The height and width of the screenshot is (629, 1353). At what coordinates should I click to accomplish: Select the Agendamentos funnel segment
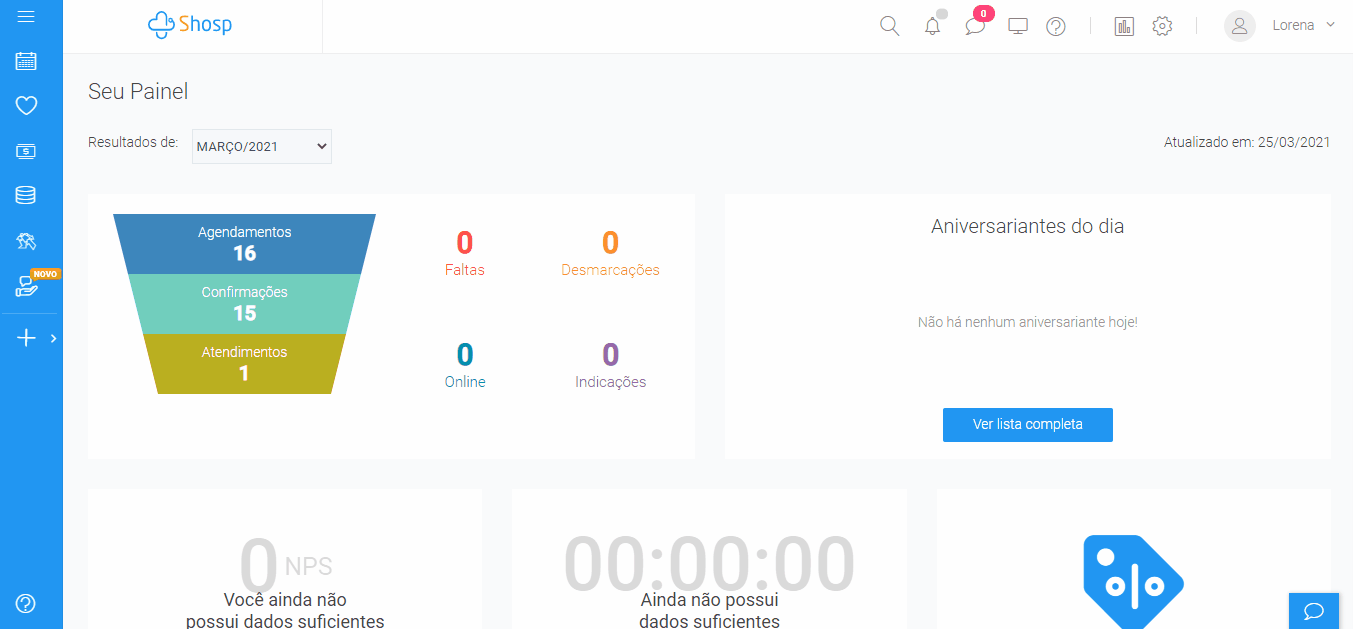(x=244, y=243)
